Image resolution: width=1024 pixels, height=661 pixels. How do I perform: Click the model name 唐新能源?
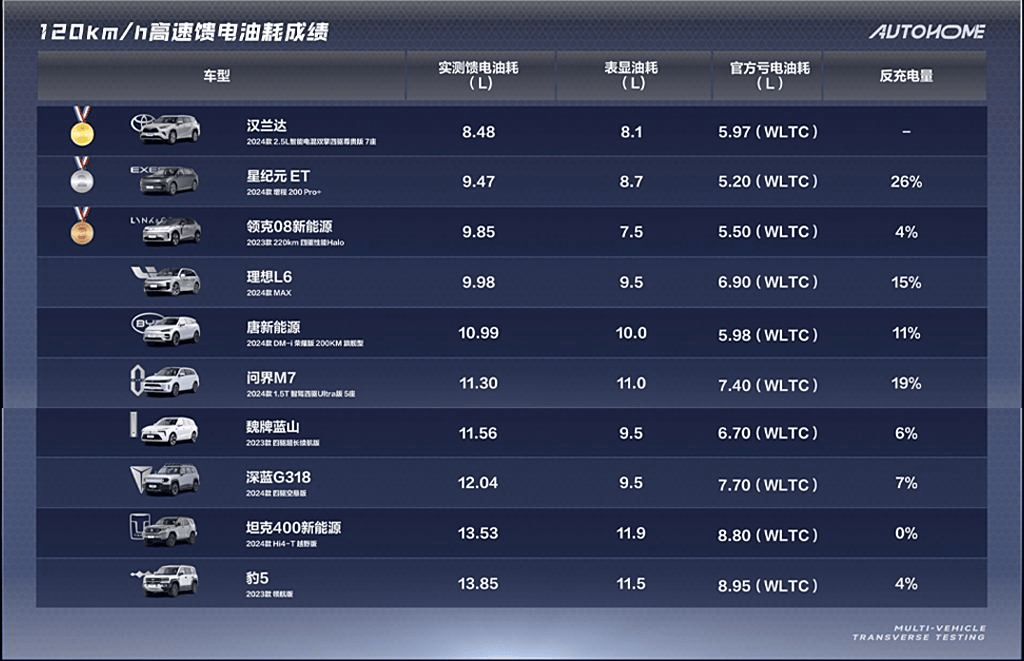[x=273, y=327]
